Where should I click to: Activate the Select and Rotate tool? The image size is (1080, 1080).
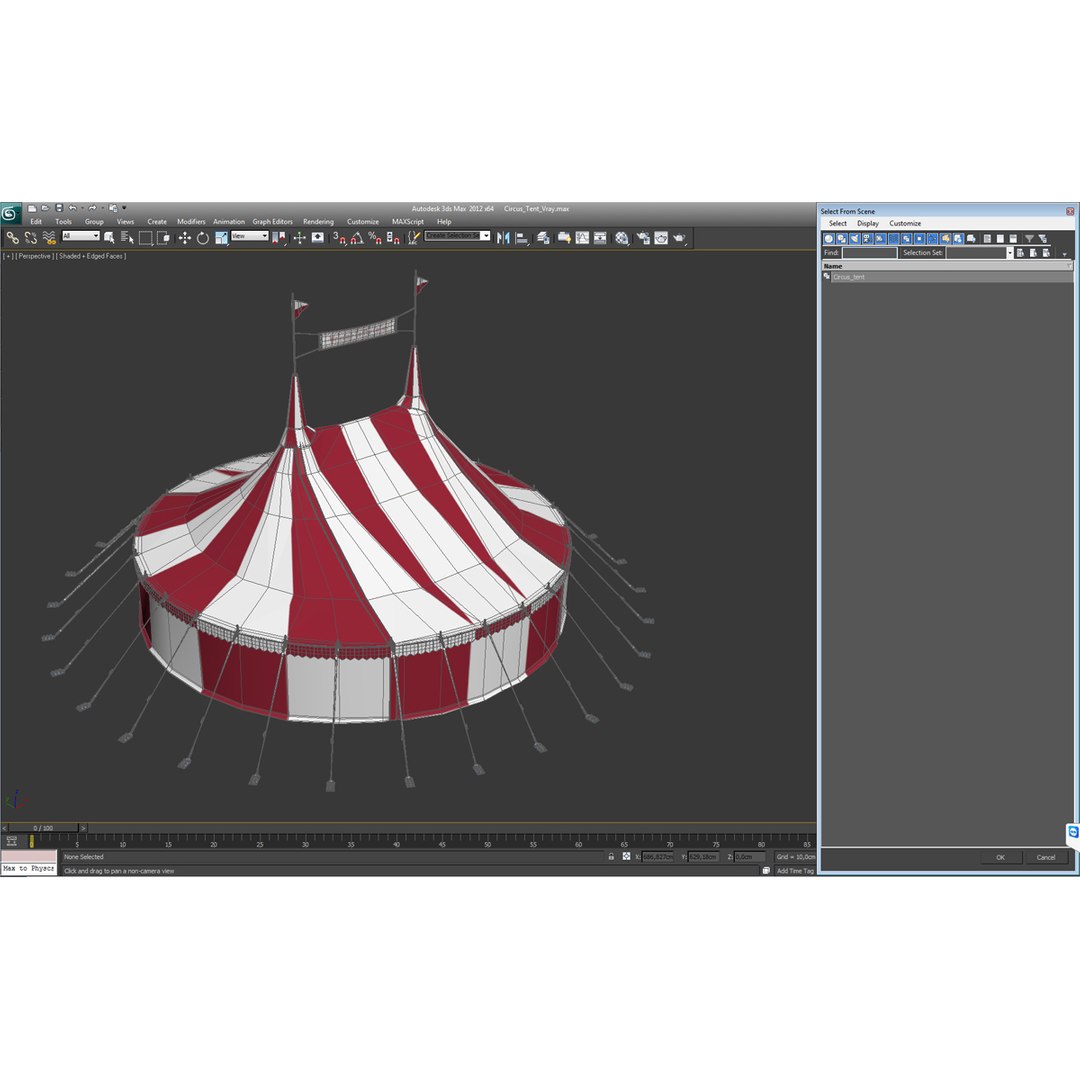coord(202,238)
